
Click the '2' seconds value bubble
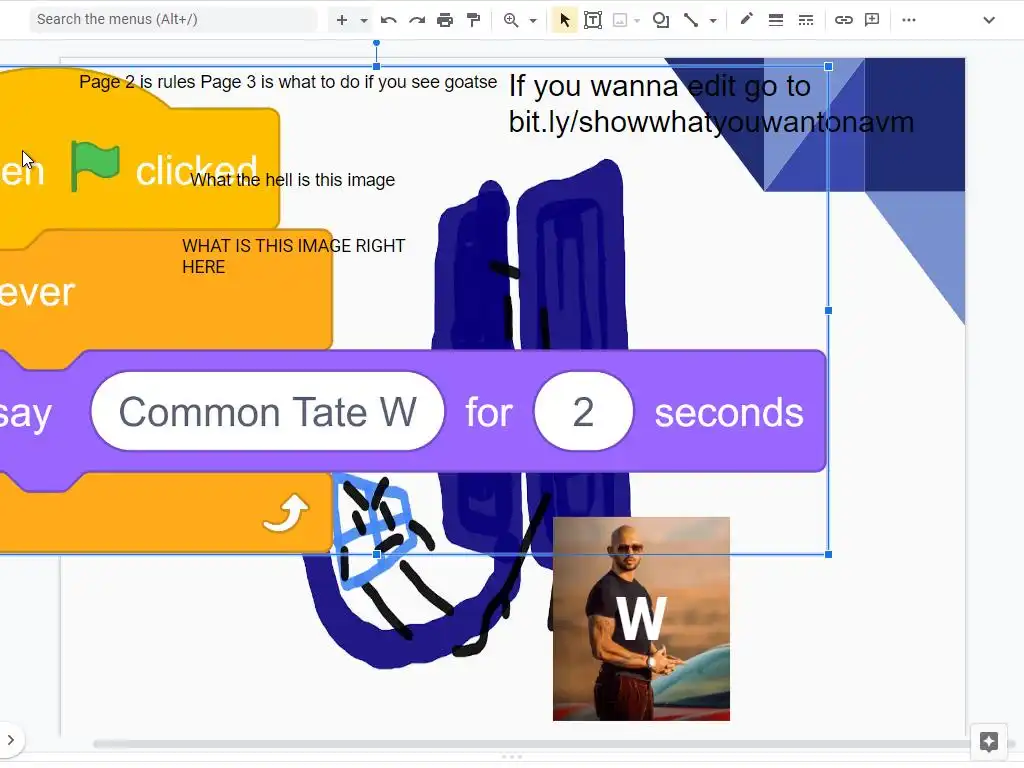(x=583, y=411)
